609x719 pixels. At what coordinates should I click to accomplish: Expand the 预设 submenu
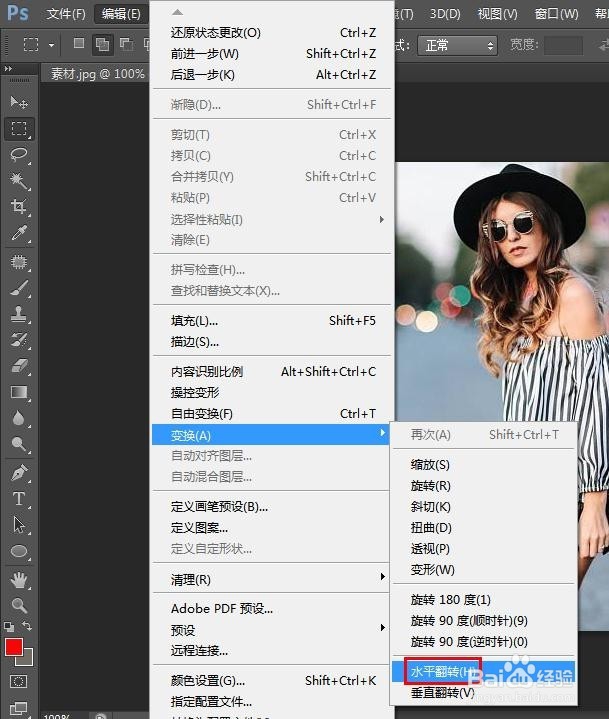[x=271, y=630]
